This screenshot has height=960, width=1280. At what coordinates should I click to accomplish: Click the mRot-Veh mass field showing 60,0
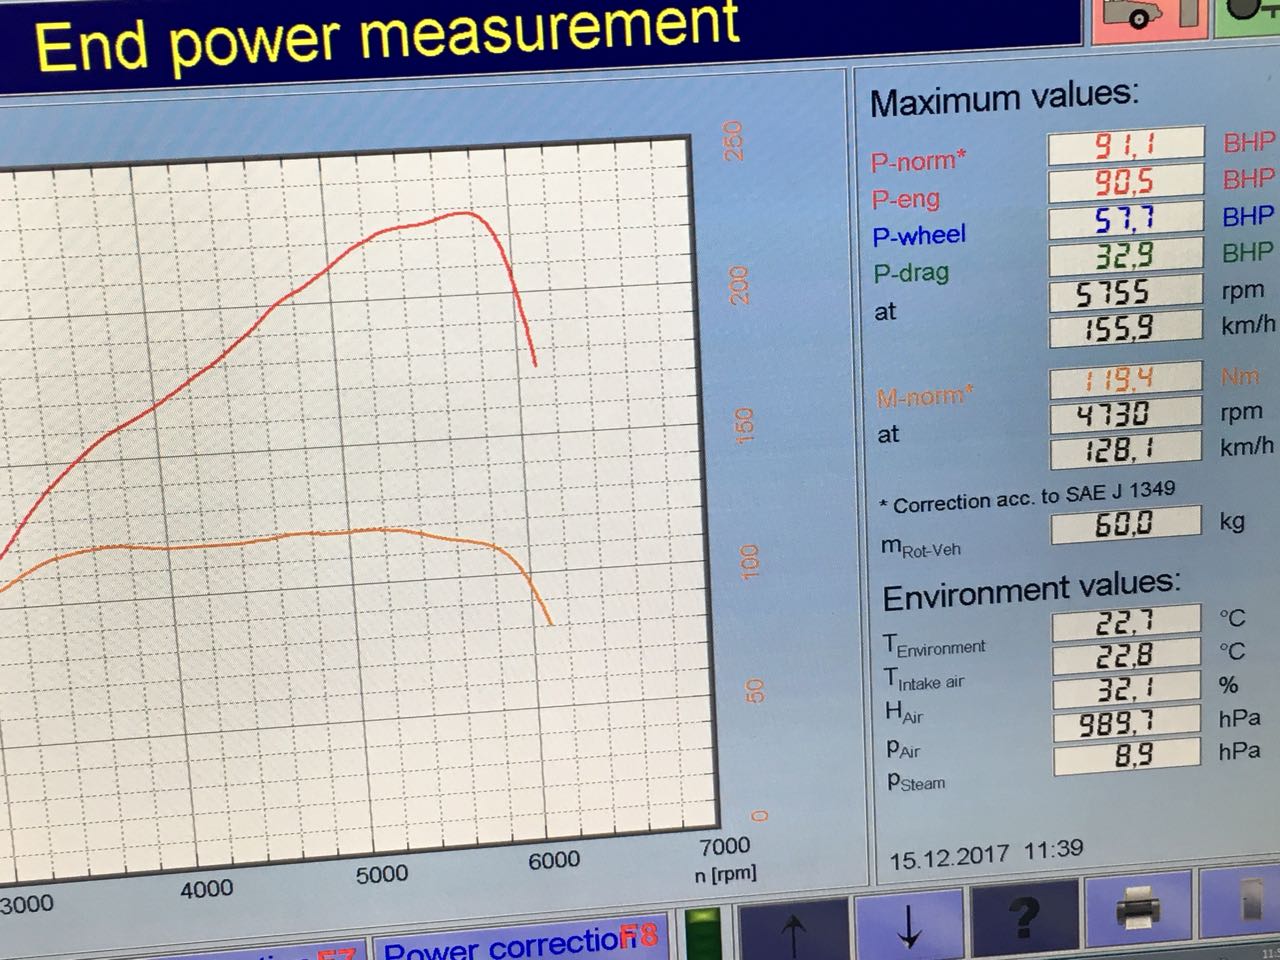[x=1125, y=523]
